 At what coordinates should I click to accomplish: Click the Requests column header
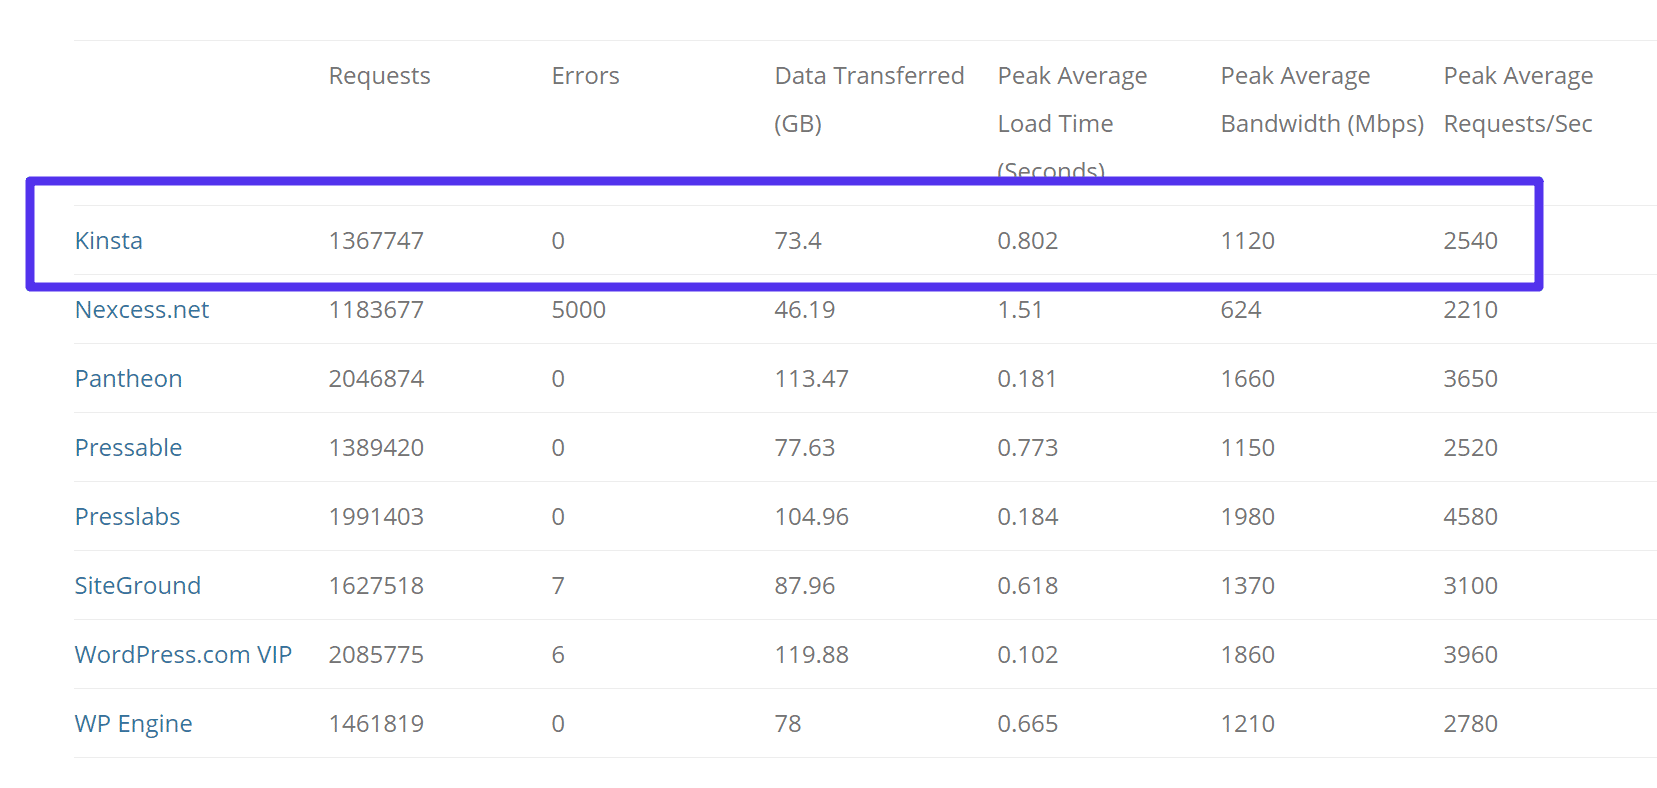(x=379, y=76)
